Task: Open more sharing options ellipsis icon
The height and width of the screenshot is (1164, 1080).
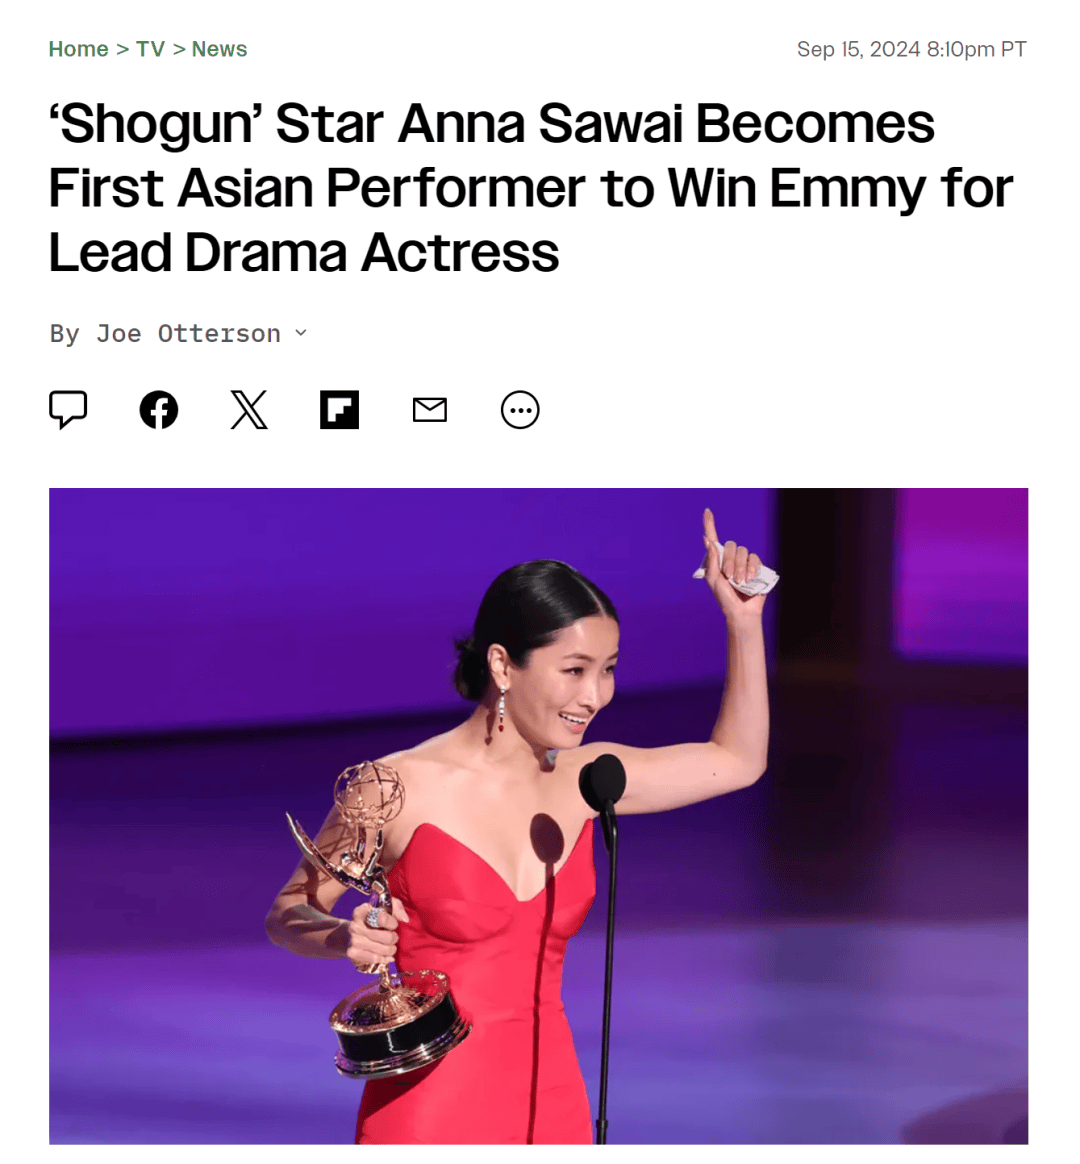Action: [520, 410]
